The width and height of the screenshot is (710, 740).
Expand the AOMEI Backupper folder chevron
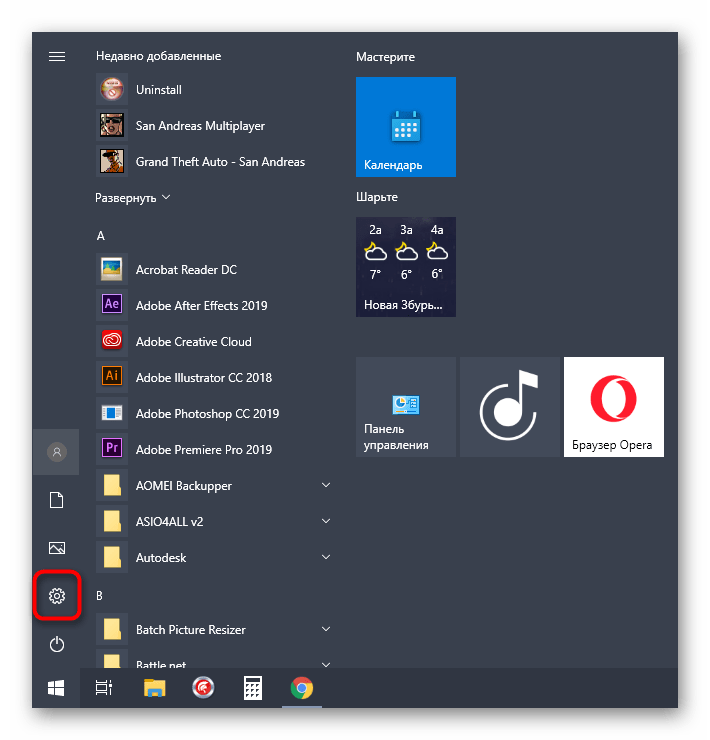coord(326,485)
